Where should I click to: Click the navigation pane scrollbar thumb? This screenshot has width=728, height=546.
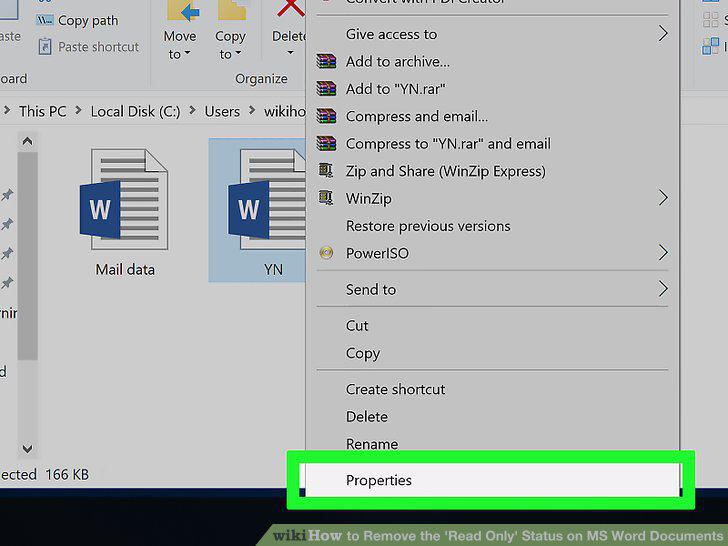tap(27, 255)
